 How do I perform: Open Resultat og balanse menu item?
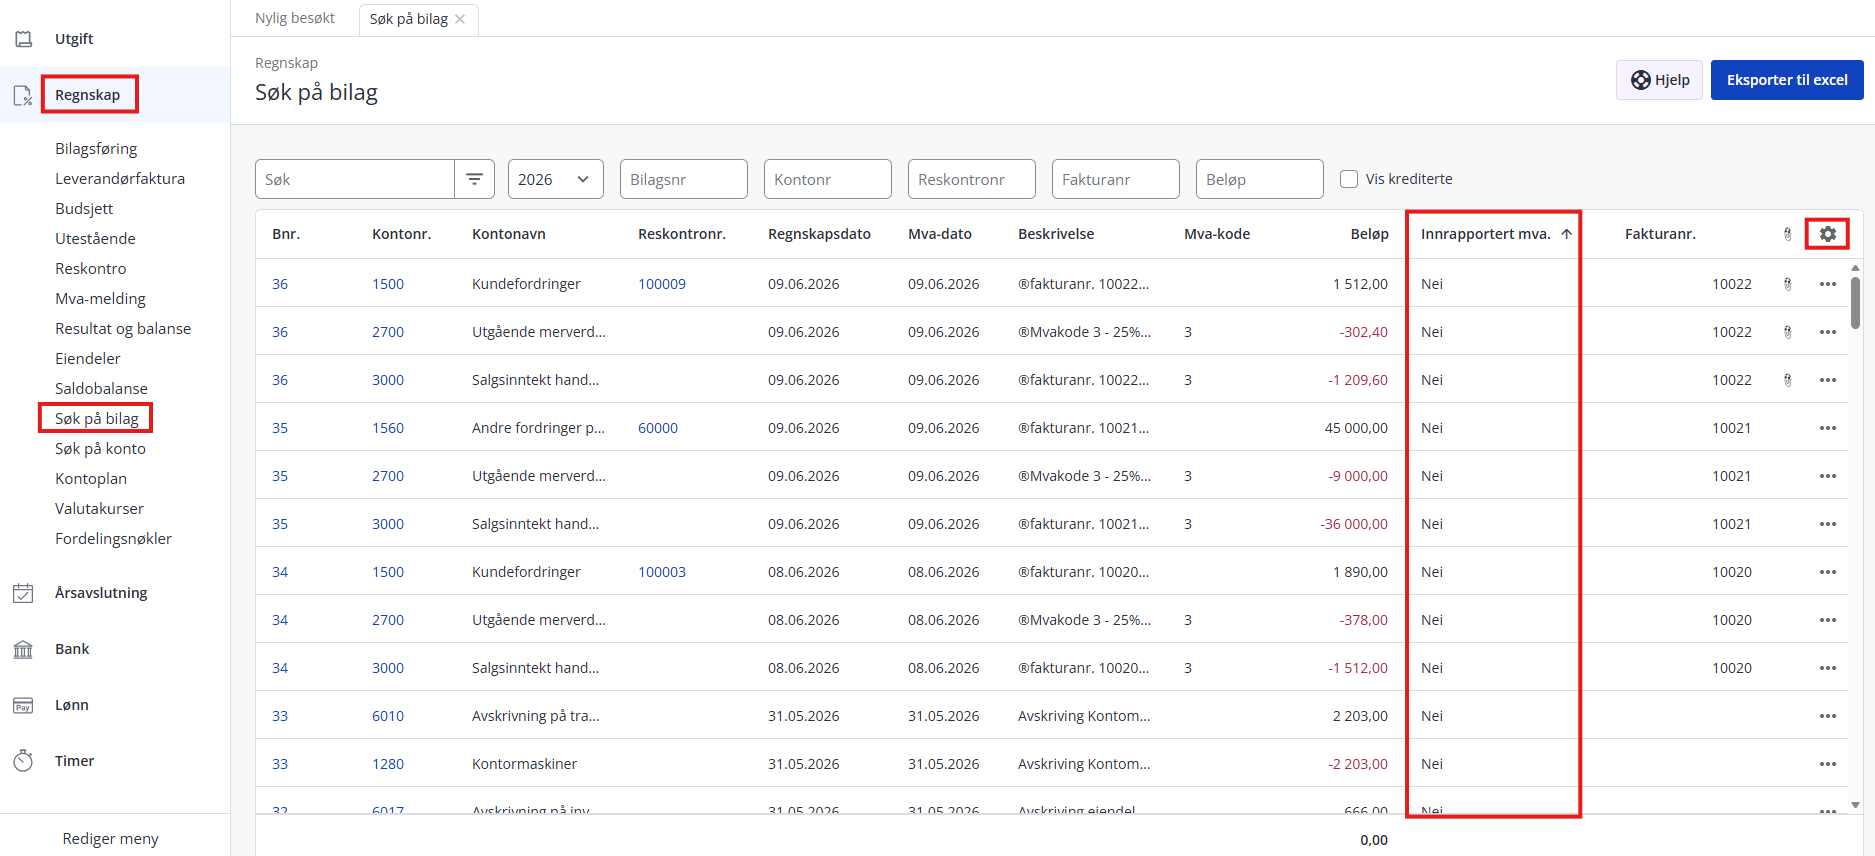tap(123, 329)
